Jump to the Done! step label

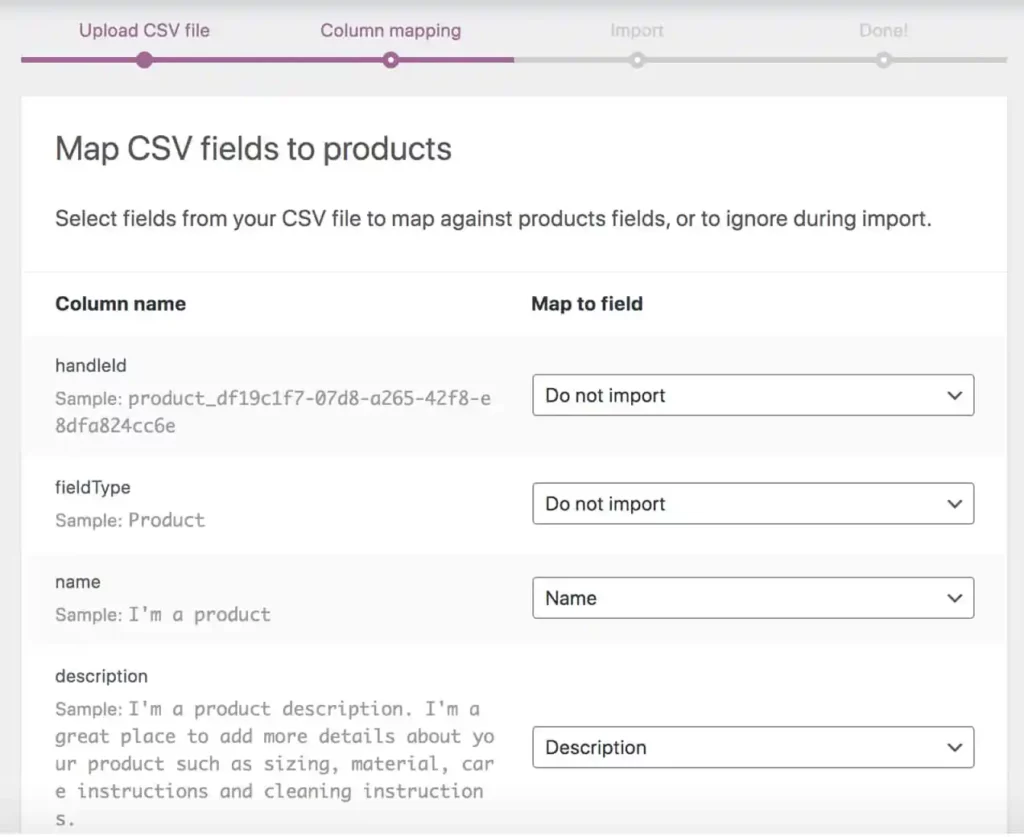point(883,31)
